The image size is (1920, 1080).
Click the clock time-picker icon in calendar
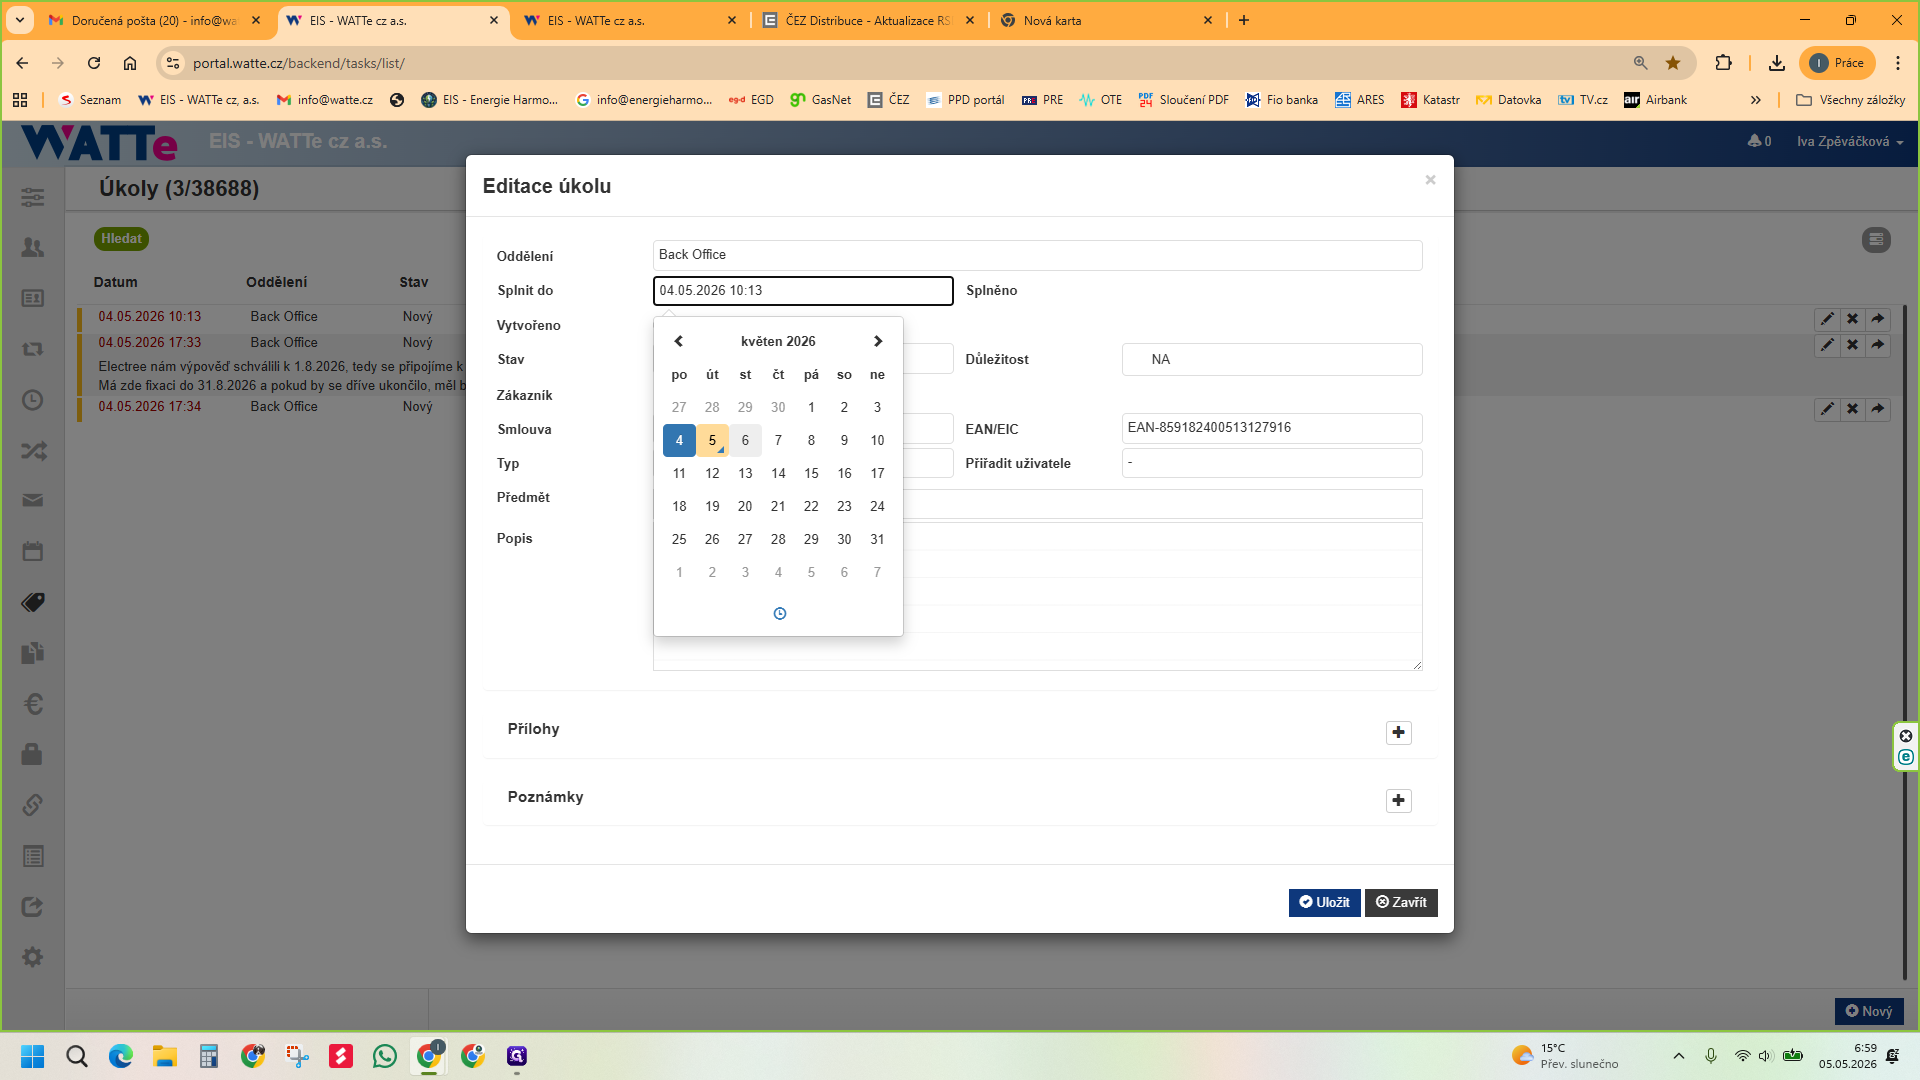tap(780, 614)
